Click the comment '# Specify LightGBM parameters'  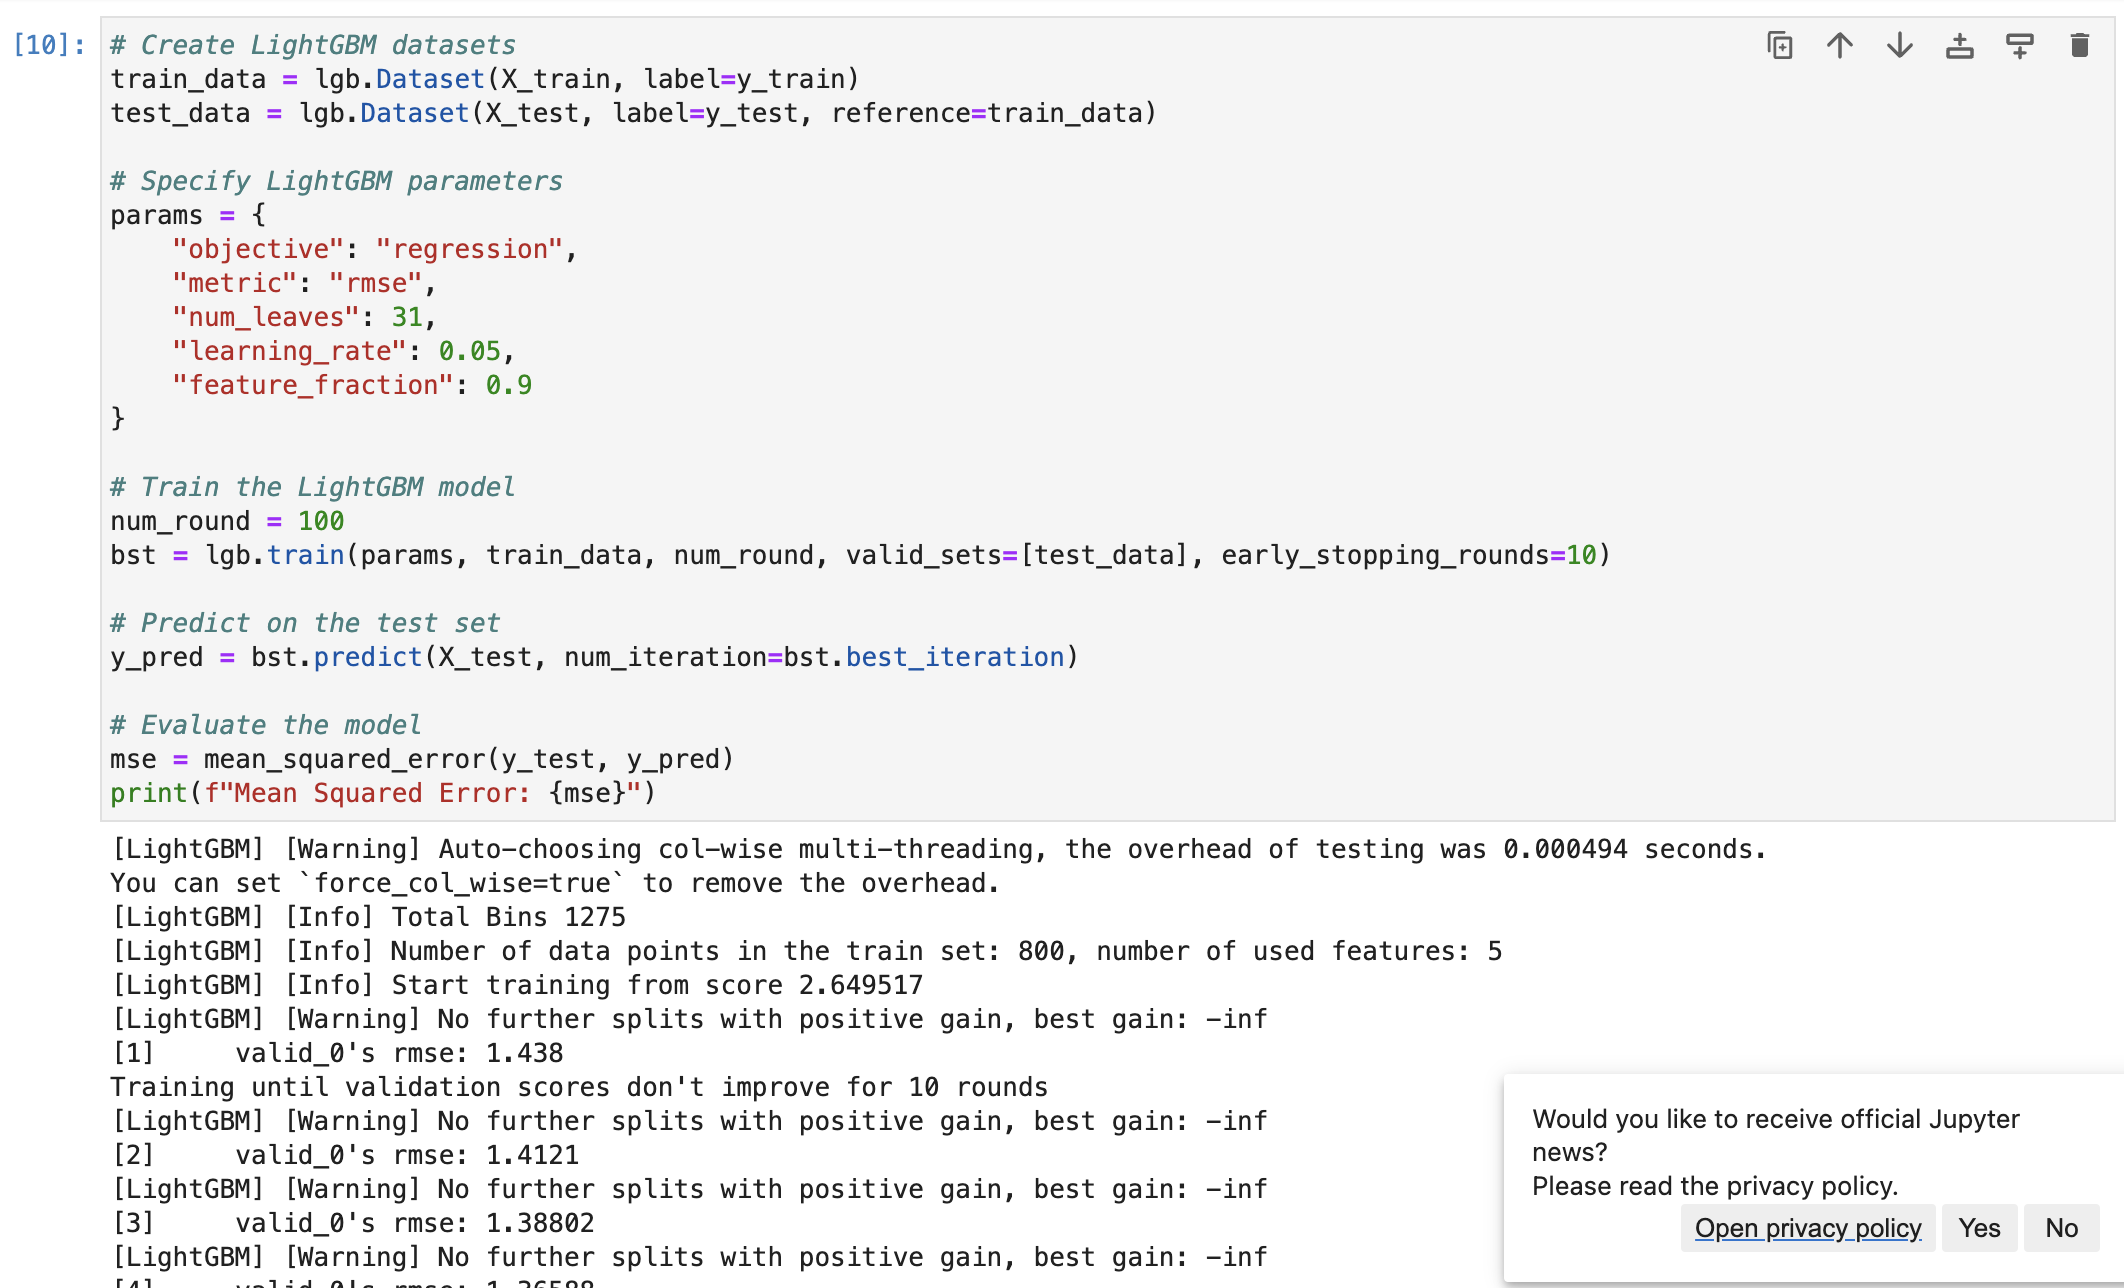coord(337,181)
